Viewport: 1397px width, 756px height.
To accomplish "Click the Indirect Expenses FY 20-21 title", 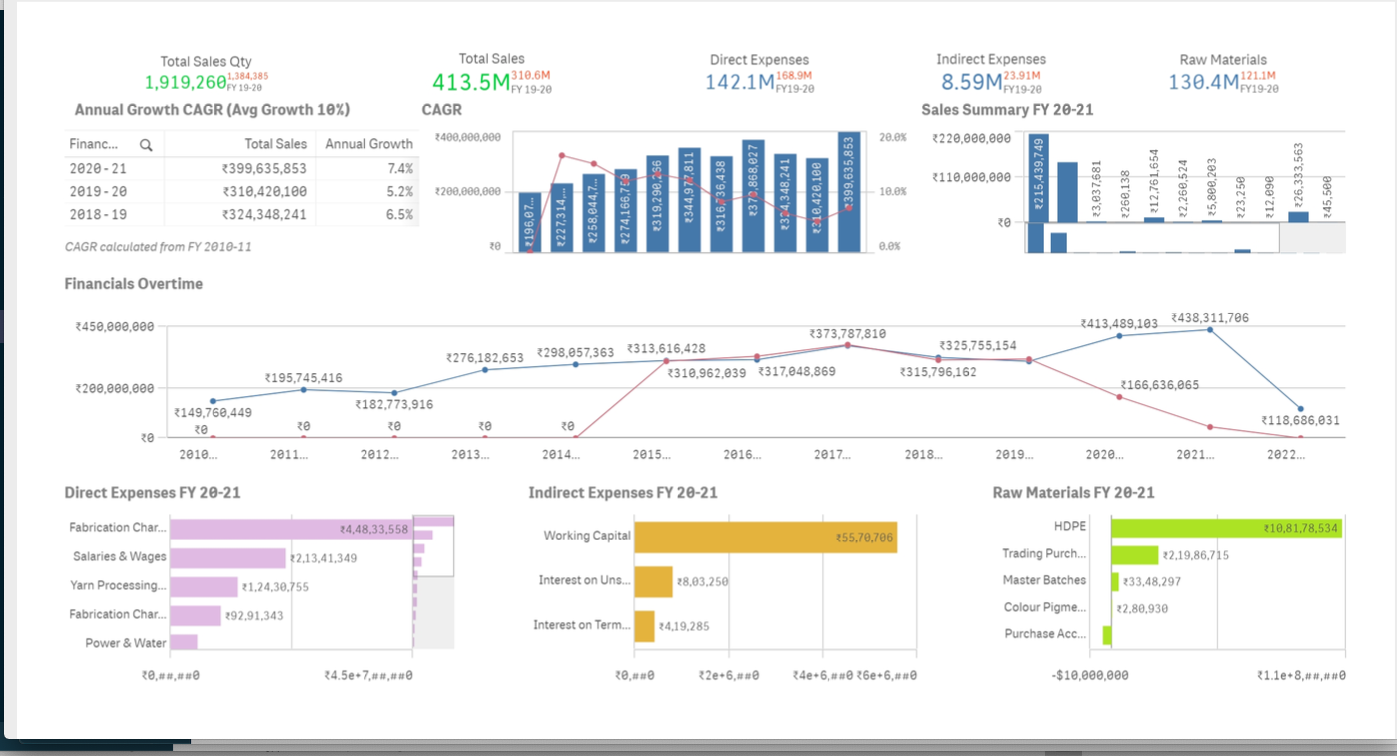I will (x=623, y=492).
